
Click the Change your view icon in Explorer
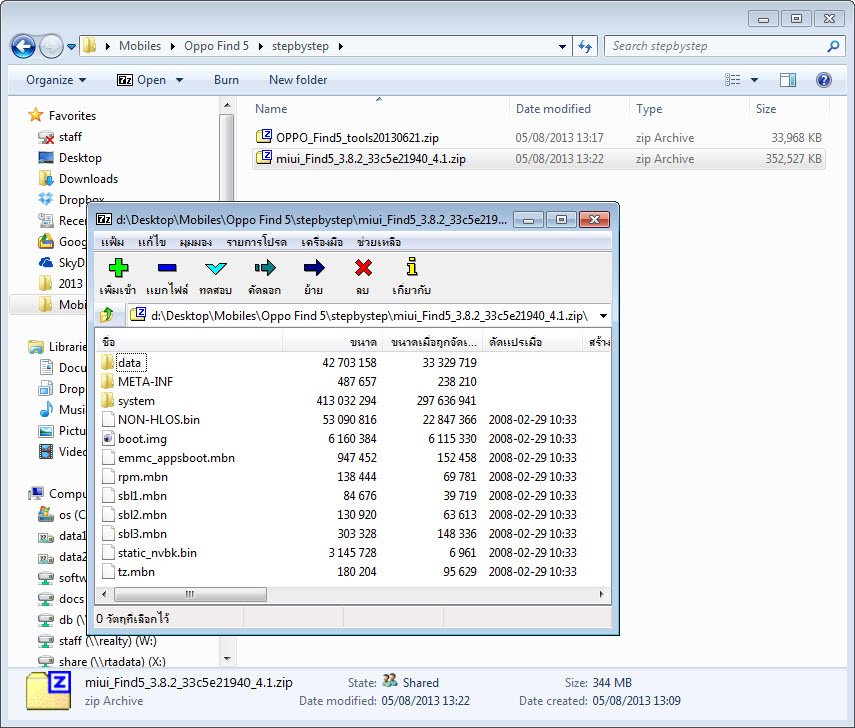[732, 80]
